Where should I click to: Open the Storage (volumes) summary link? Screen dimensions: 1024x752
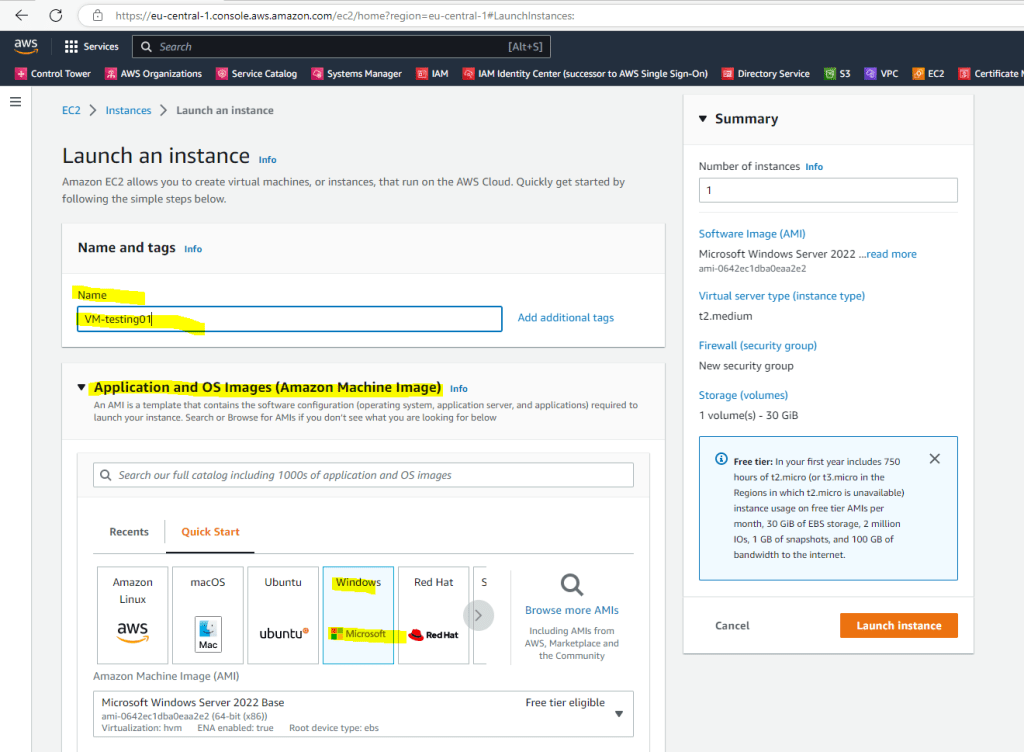point(743,395)
